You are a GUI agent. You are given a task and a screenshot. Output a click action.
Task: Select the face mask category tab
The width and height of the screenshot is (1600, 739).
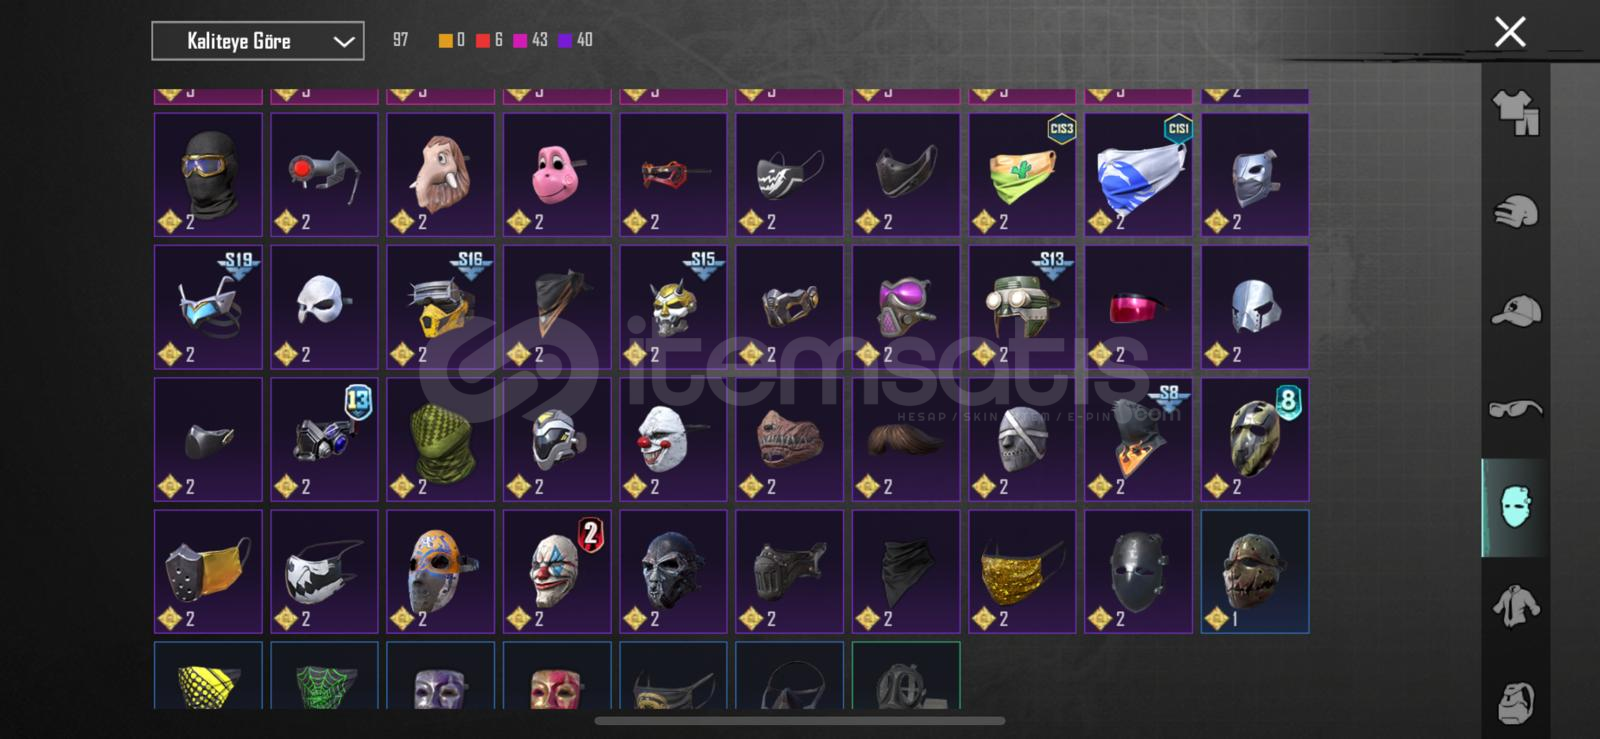tap(1515, 507)
